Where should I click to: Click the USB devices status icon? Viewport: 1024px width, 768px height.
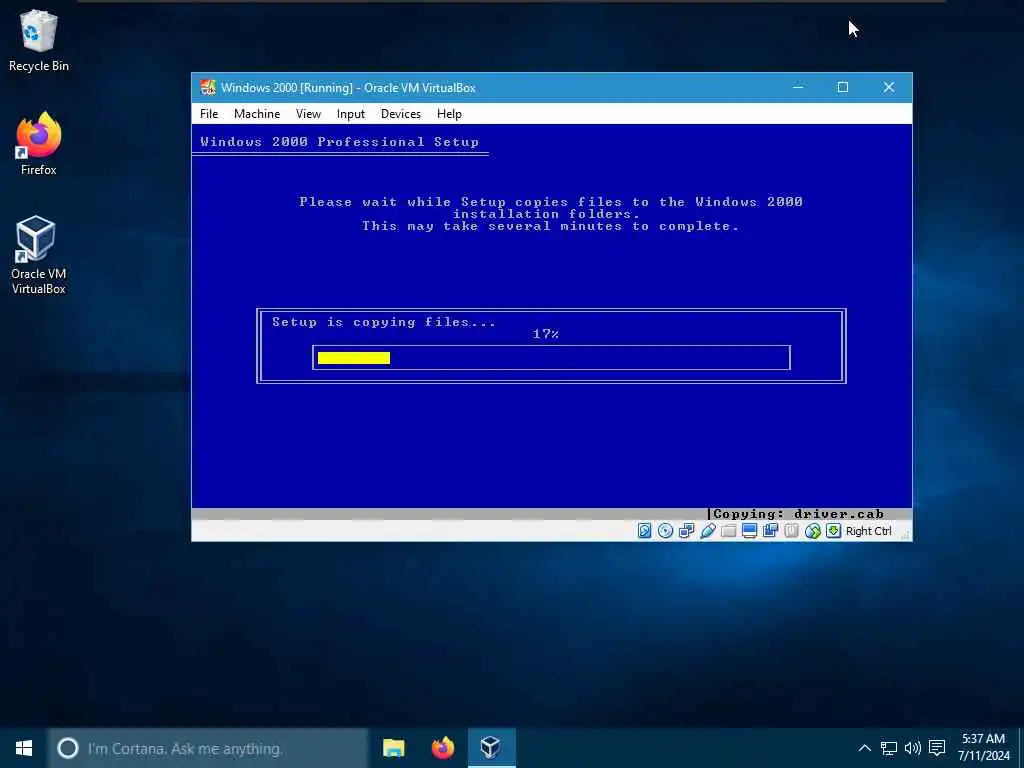coord(707,531)
